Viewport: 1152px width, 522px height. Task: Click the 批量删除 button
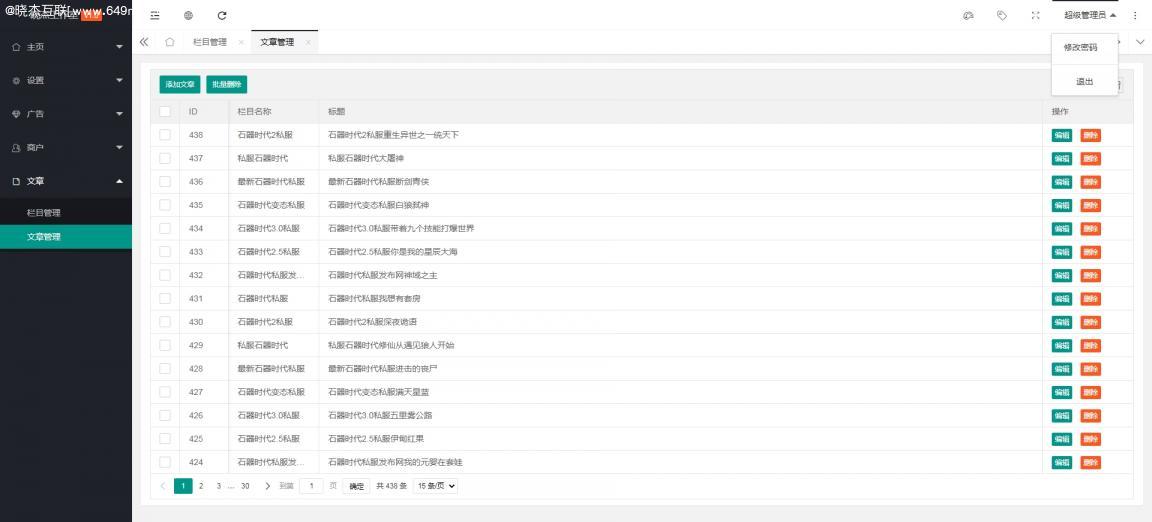pos(226,85)
